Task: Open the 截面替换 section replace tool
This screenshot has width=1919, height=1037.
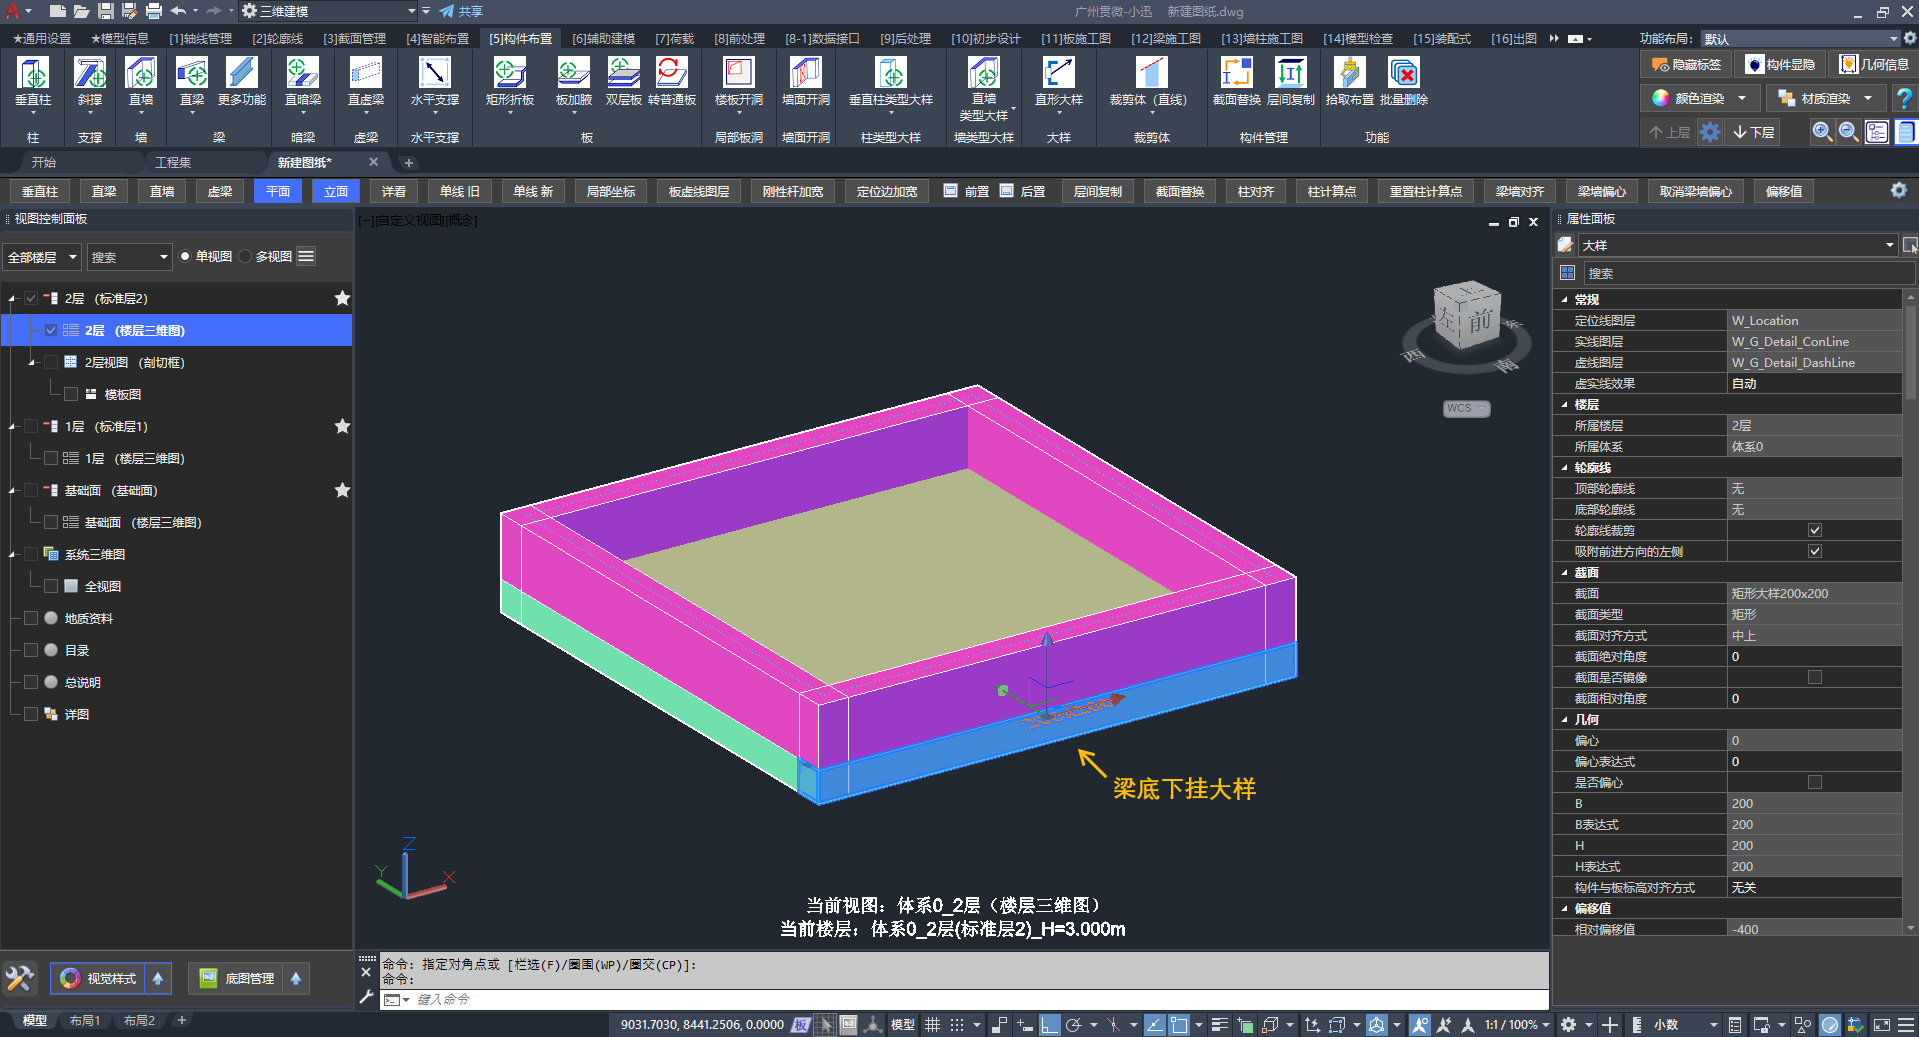Action: [x=1237, y=81]
